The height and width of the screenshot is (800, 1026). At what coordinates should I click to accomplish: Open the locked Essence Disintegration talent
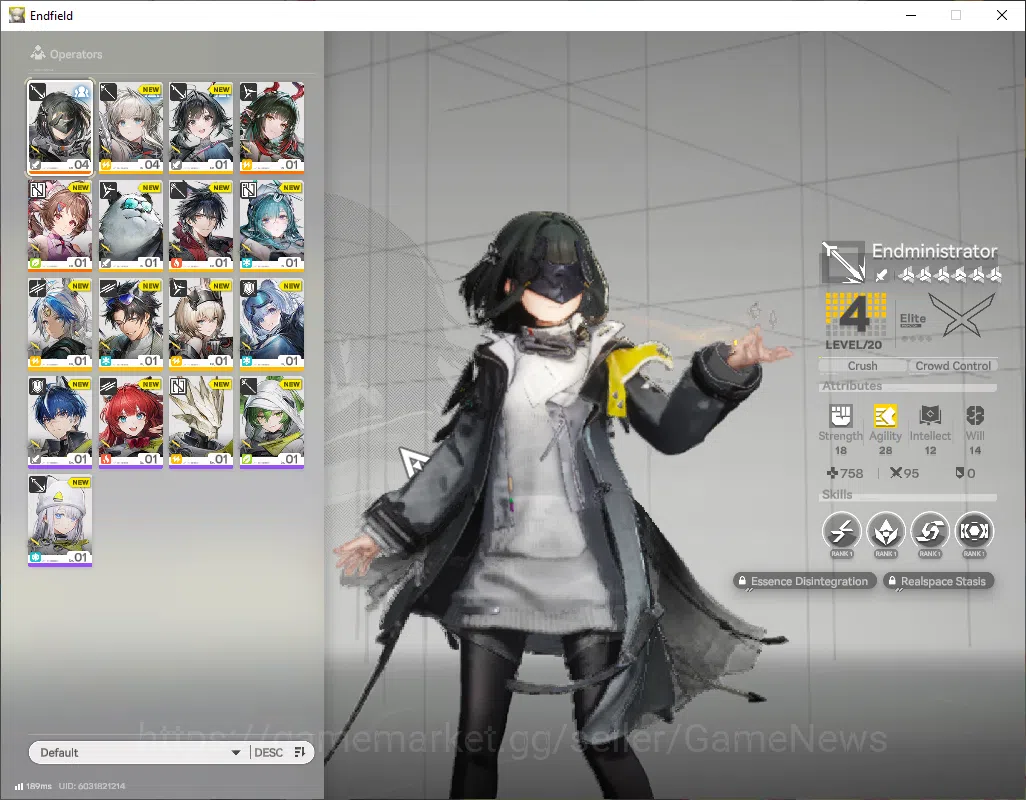[804, 581]
